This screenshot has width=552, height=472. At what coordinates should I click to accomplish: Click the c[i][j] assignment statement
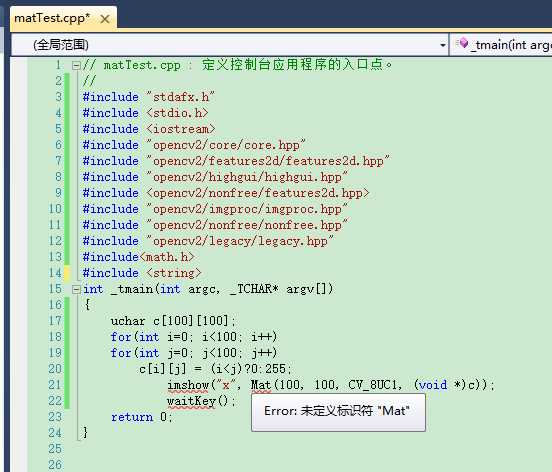pos(215,369)
